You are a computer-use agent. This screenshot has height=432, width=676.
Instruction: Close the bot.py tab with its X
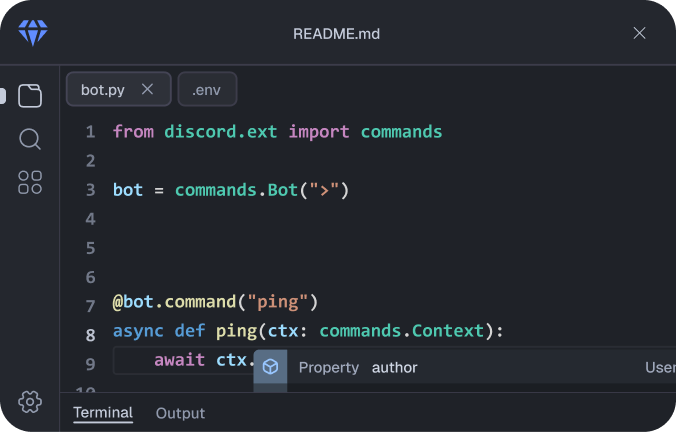147,89
